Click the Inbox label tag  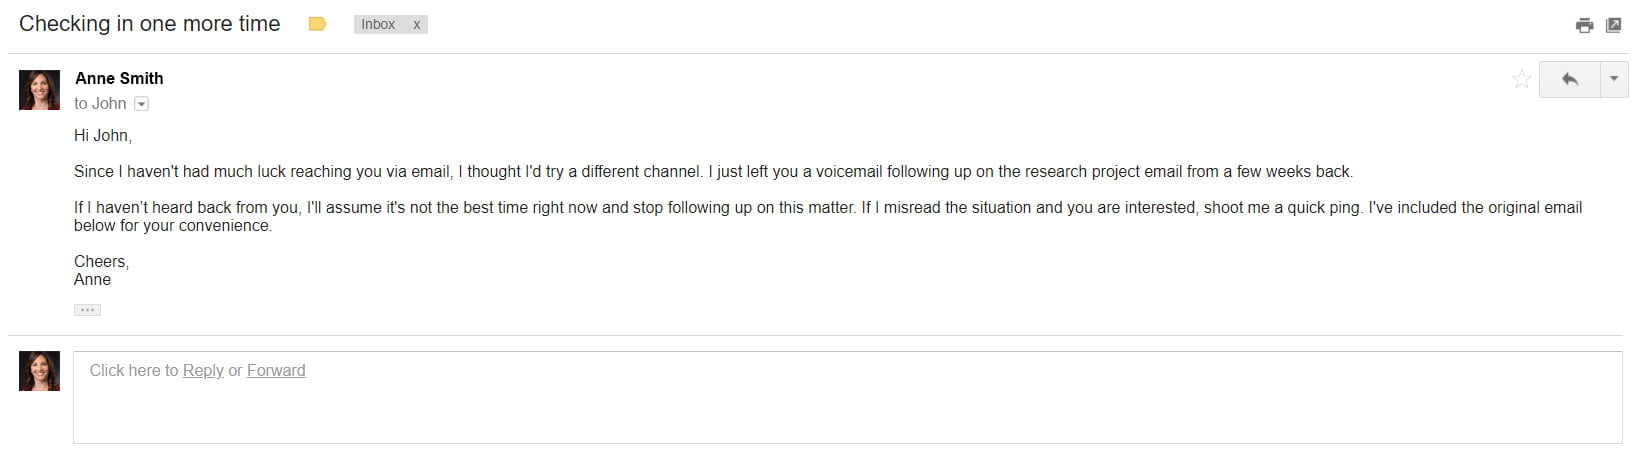pyautogui.click(x=378, y=24)
